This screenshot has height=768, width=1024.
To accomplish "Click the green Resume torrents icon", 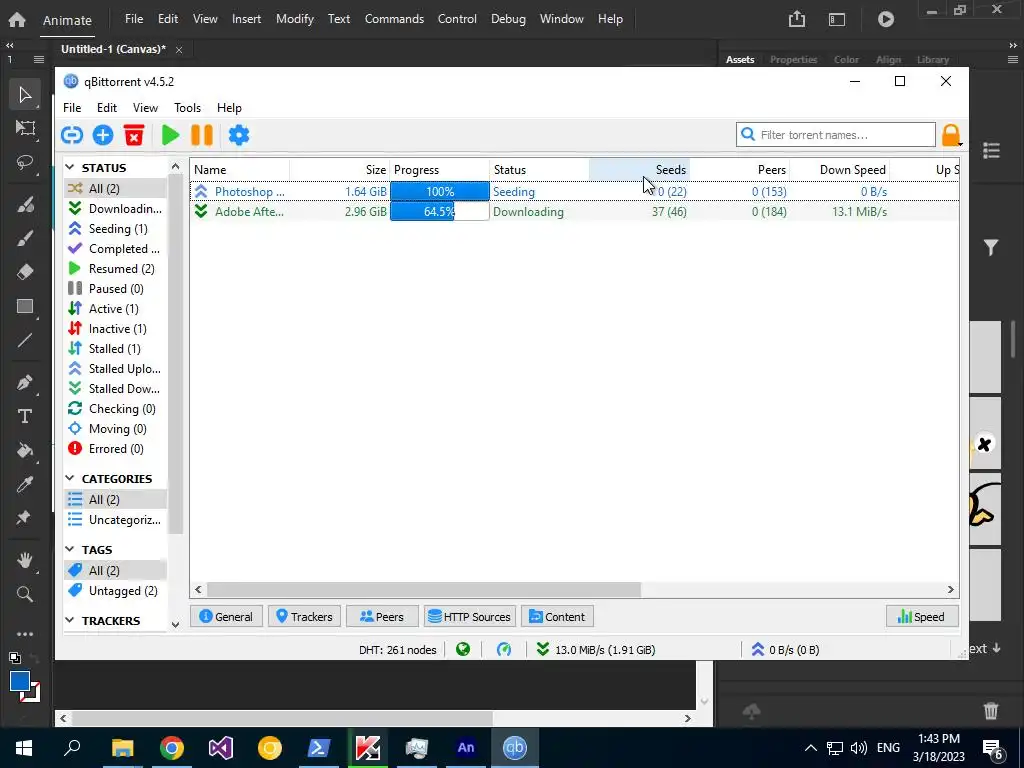I will point(170,135).
